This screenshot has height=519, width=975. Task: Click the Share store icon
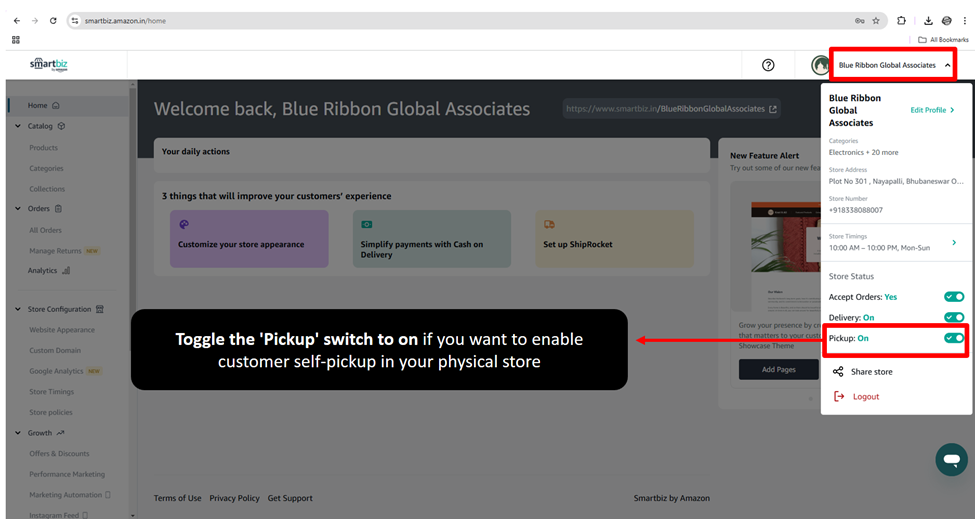[838, 372]
